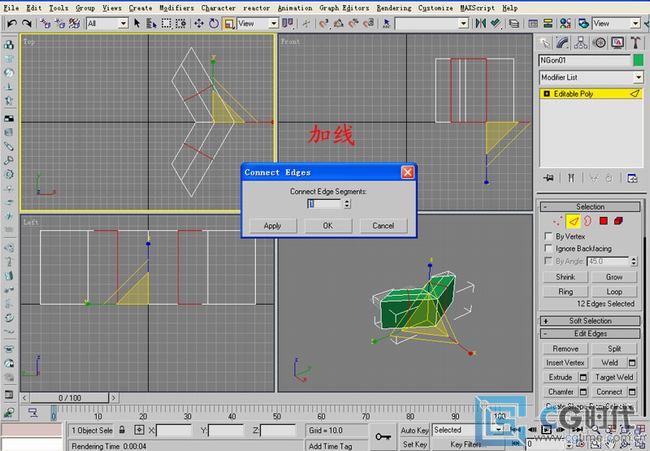Image resolution: width=650 pixels, height=451 pixels.
Task: Click the Pin Stack icon
Action: coord(549,178)
